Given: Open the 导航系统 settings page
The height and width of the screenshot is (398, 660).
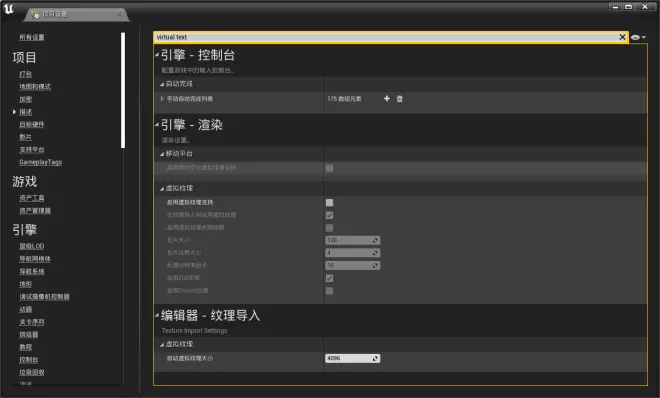Looking at the screenshot, I should click(32, 271).
